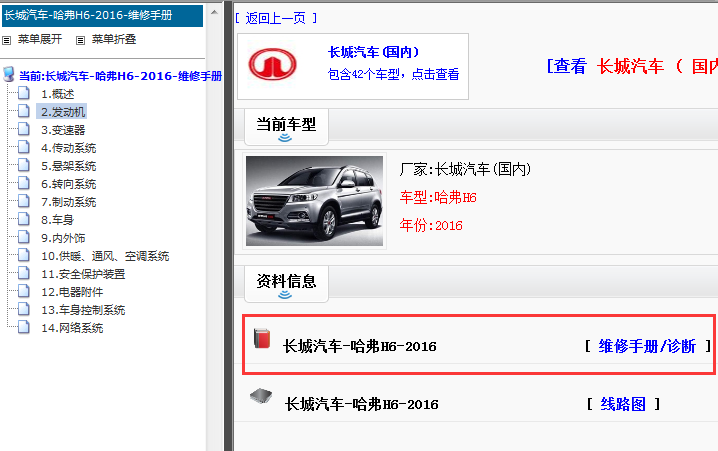Click the title bar 长城汽车-哈弗H6-2016-维修手册
Viewport: 718px width, 451px height.
pos(103,16)
